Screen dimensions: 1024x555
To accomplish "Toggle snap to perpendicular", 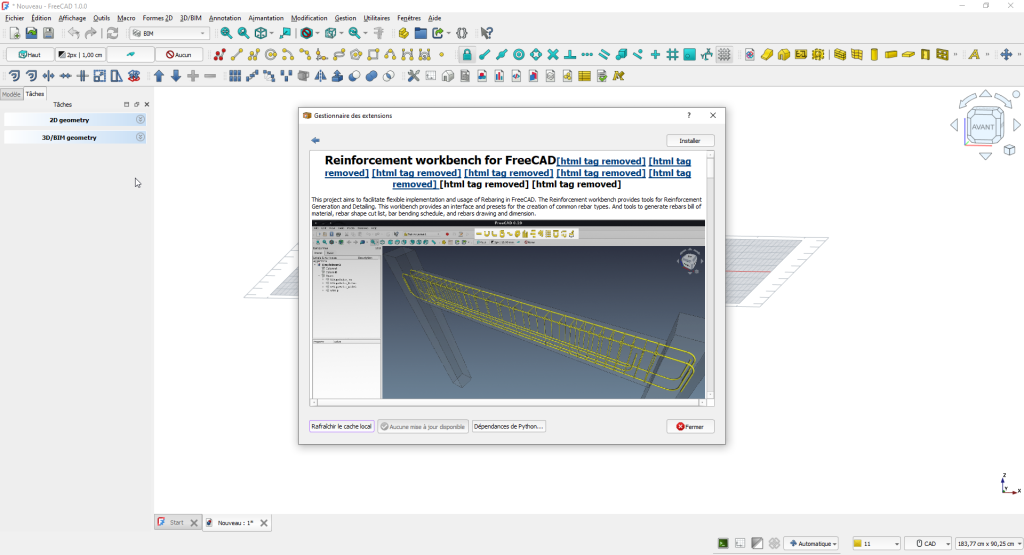I will pos(569,55).
